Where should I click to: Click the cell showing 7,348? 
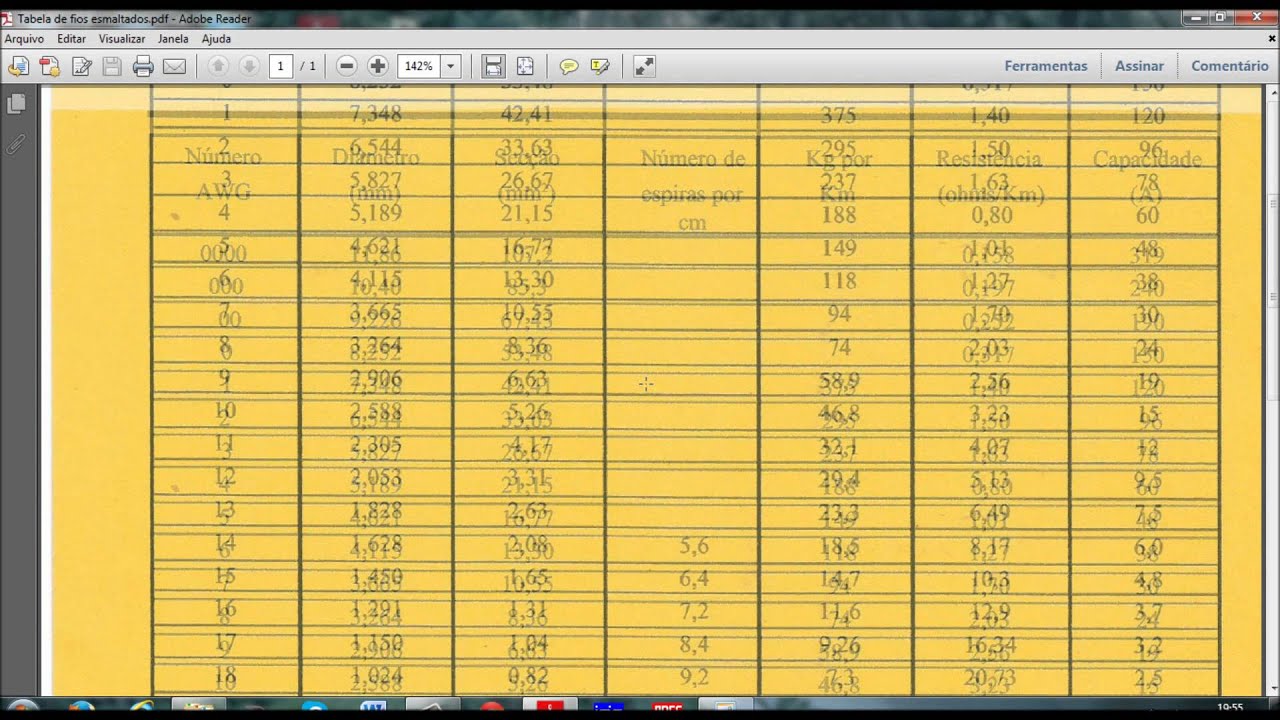pyautogui.click(x=375, y=112)
